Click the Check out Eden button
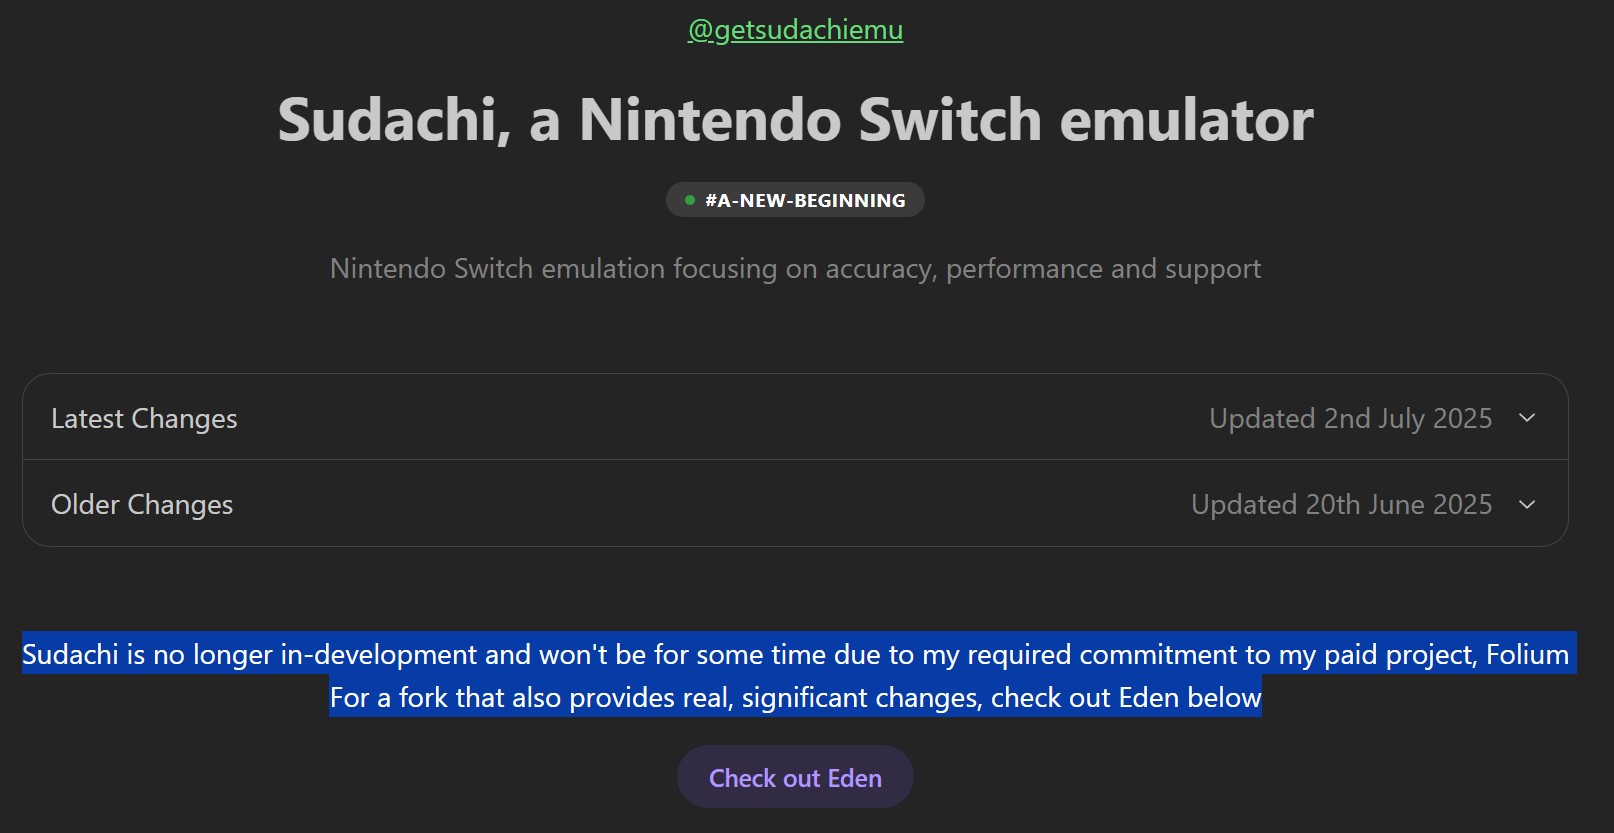 tap(795, 776)
